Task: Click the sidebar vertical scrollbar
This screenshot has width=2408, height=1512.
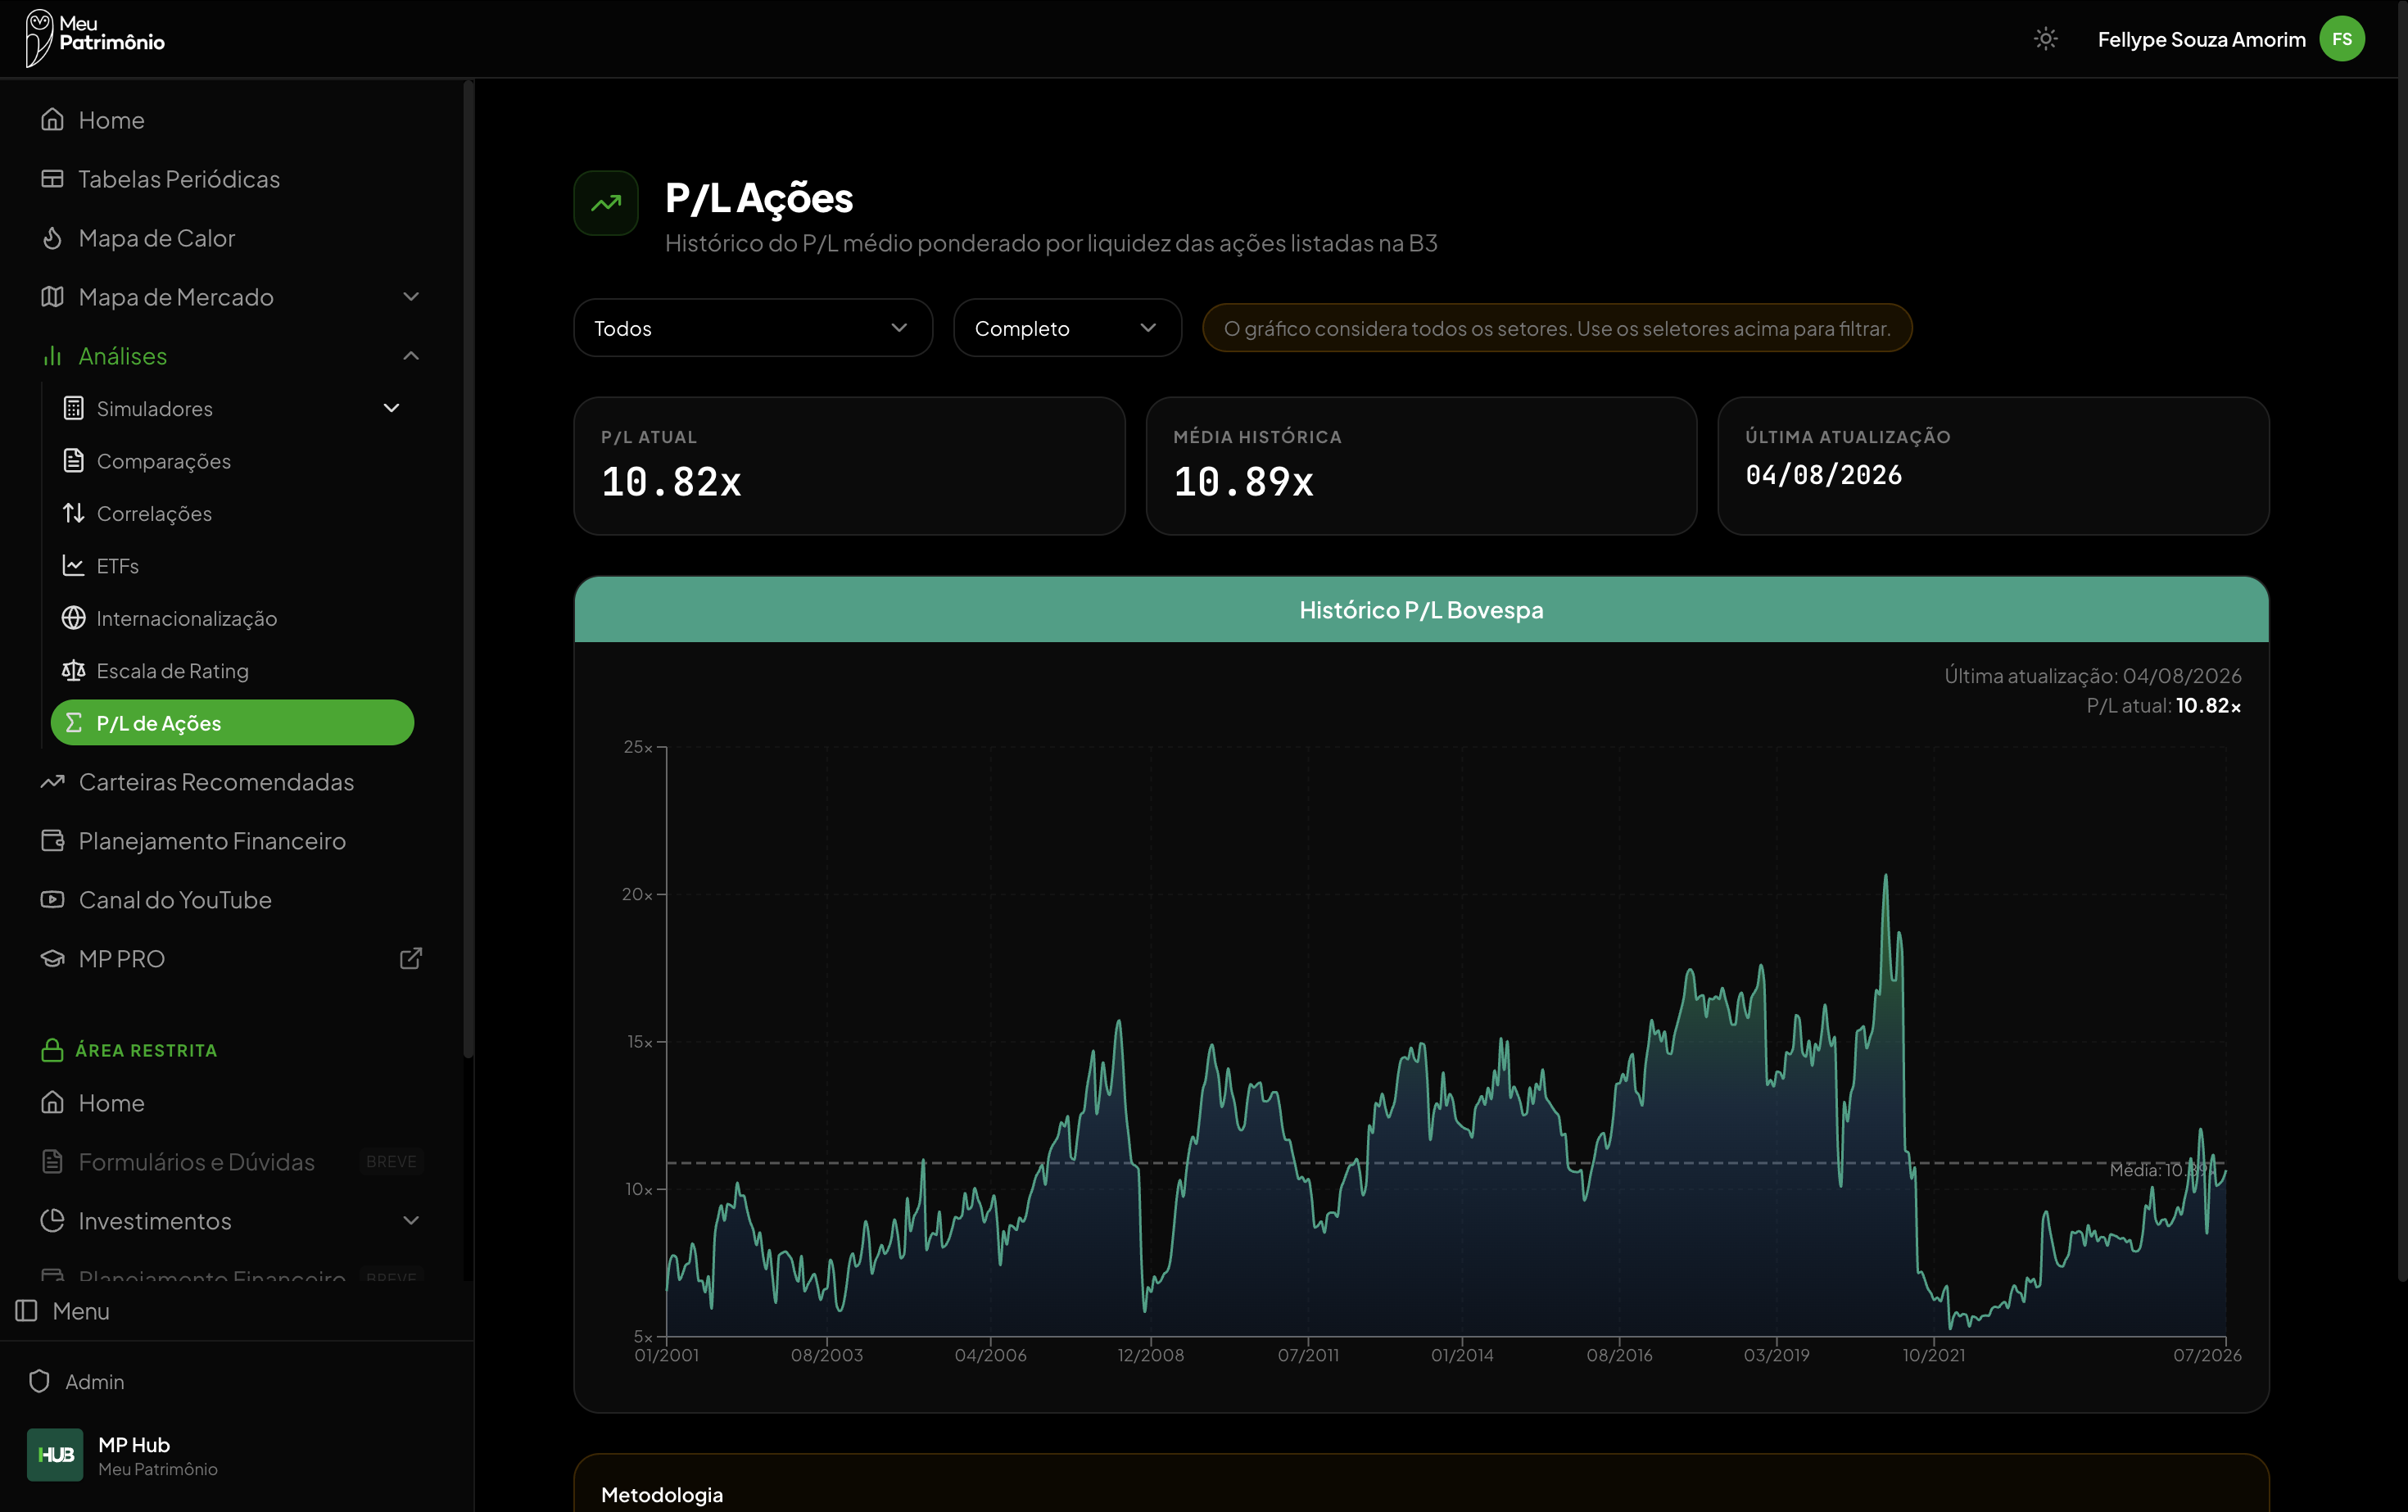Action: (x=468, y=570)
